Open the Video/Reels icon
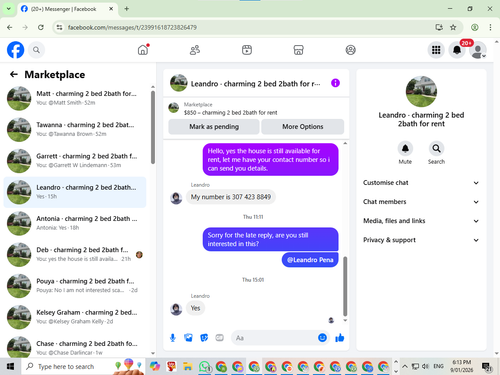 247,50
